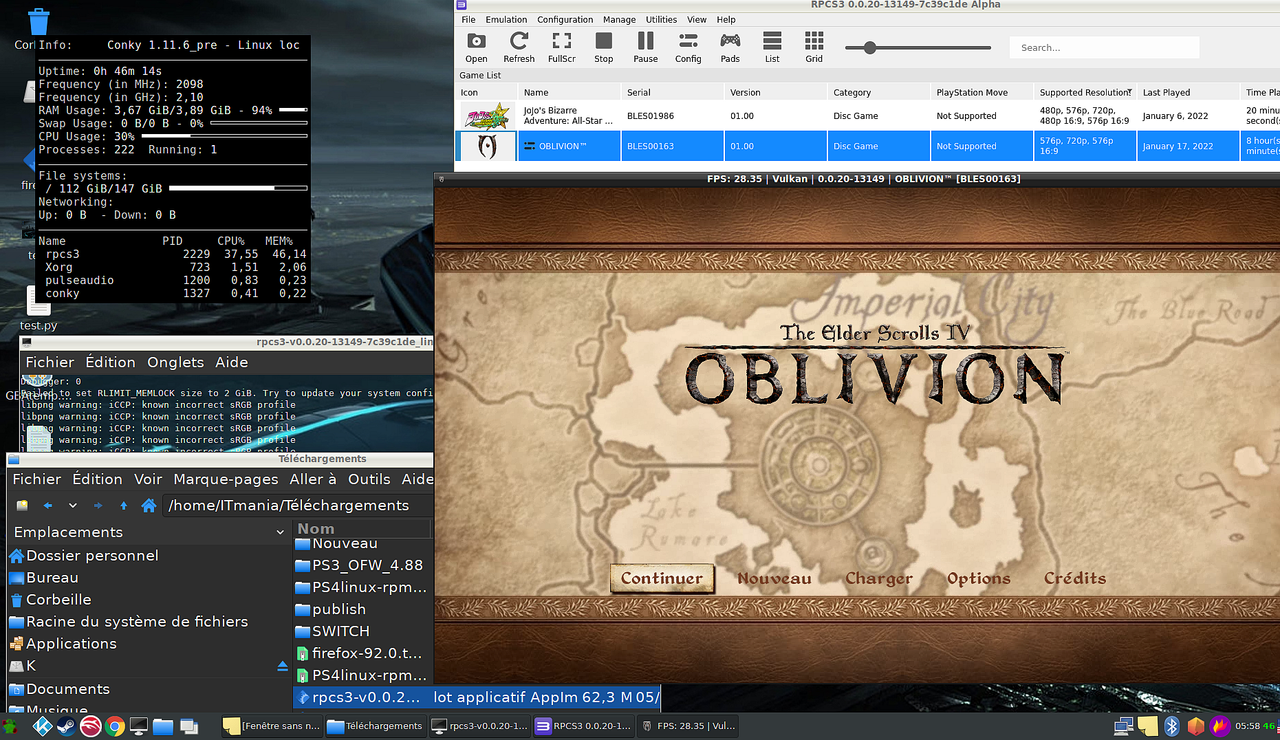This screenshot has width=1280, height=740.
Task: Click Continuer in the Oblivion menu
Action: coord(661,578)
